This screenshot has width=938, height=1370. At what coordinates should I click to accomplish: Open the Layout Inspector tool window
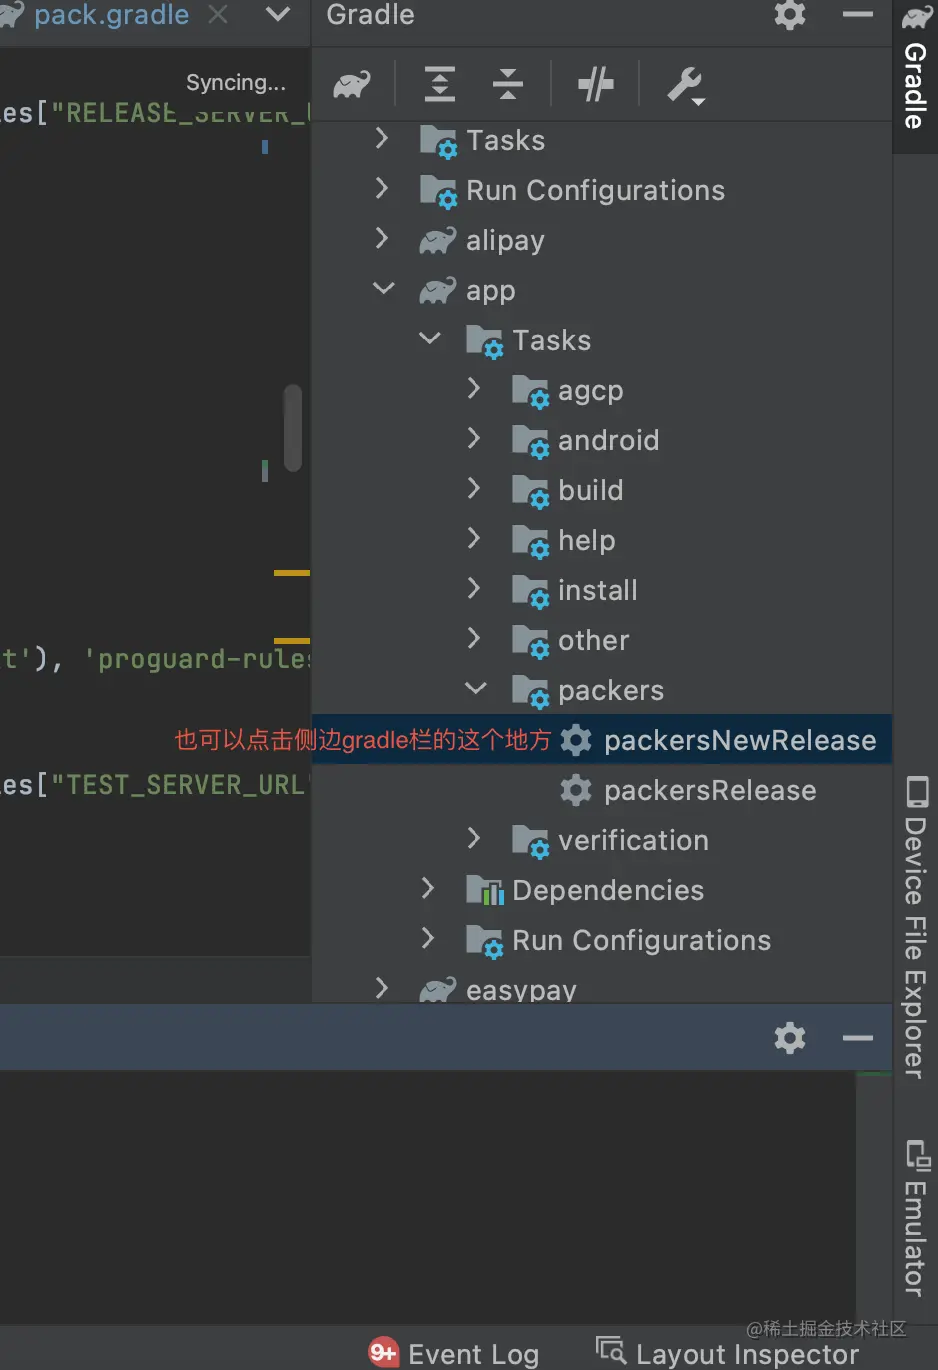pyautogui.click(x=727, y=1354)
